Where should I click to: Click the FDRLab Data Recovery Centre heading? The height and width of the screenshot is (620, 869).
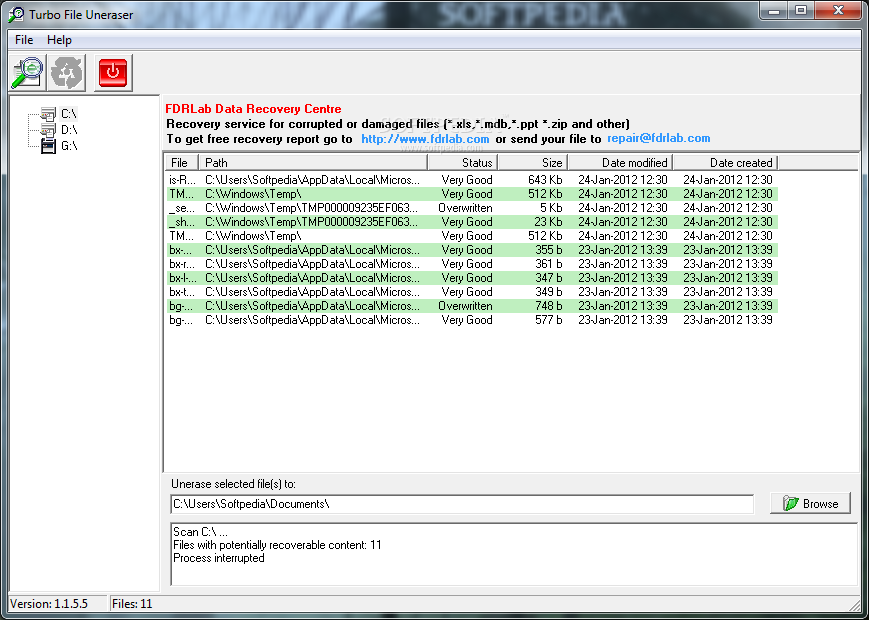(253, 109)
